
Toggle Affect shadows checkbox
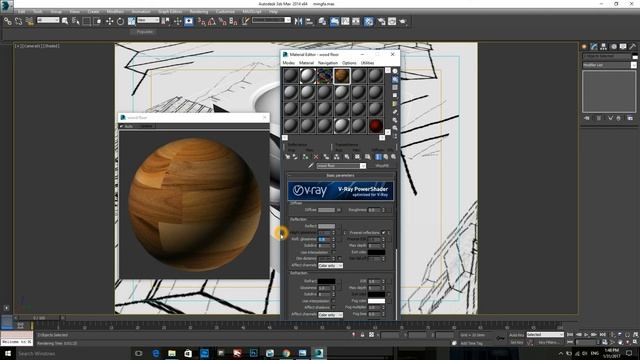click(x=333, y=308)
